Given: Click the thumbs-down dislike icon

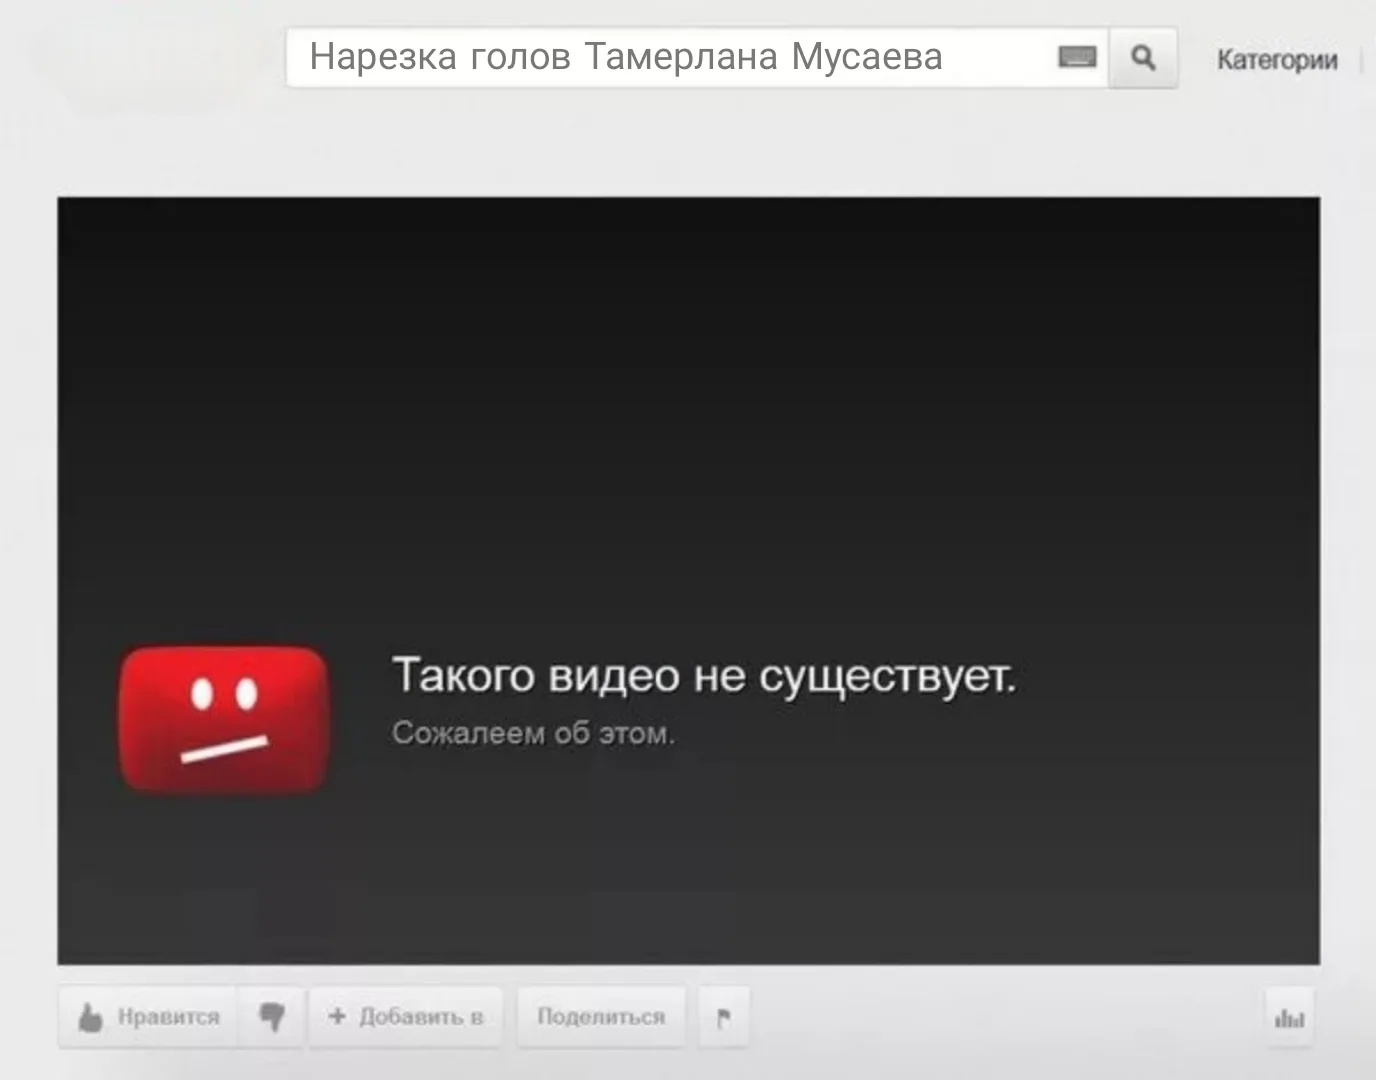Looking at the screenshot, I should (271, 1017).
